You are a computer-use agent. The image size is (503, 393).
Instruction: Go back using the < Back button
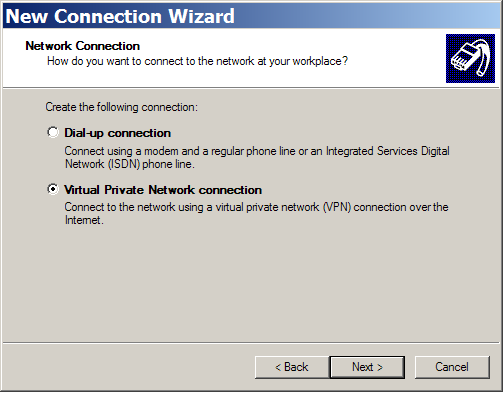pos(292,367)
